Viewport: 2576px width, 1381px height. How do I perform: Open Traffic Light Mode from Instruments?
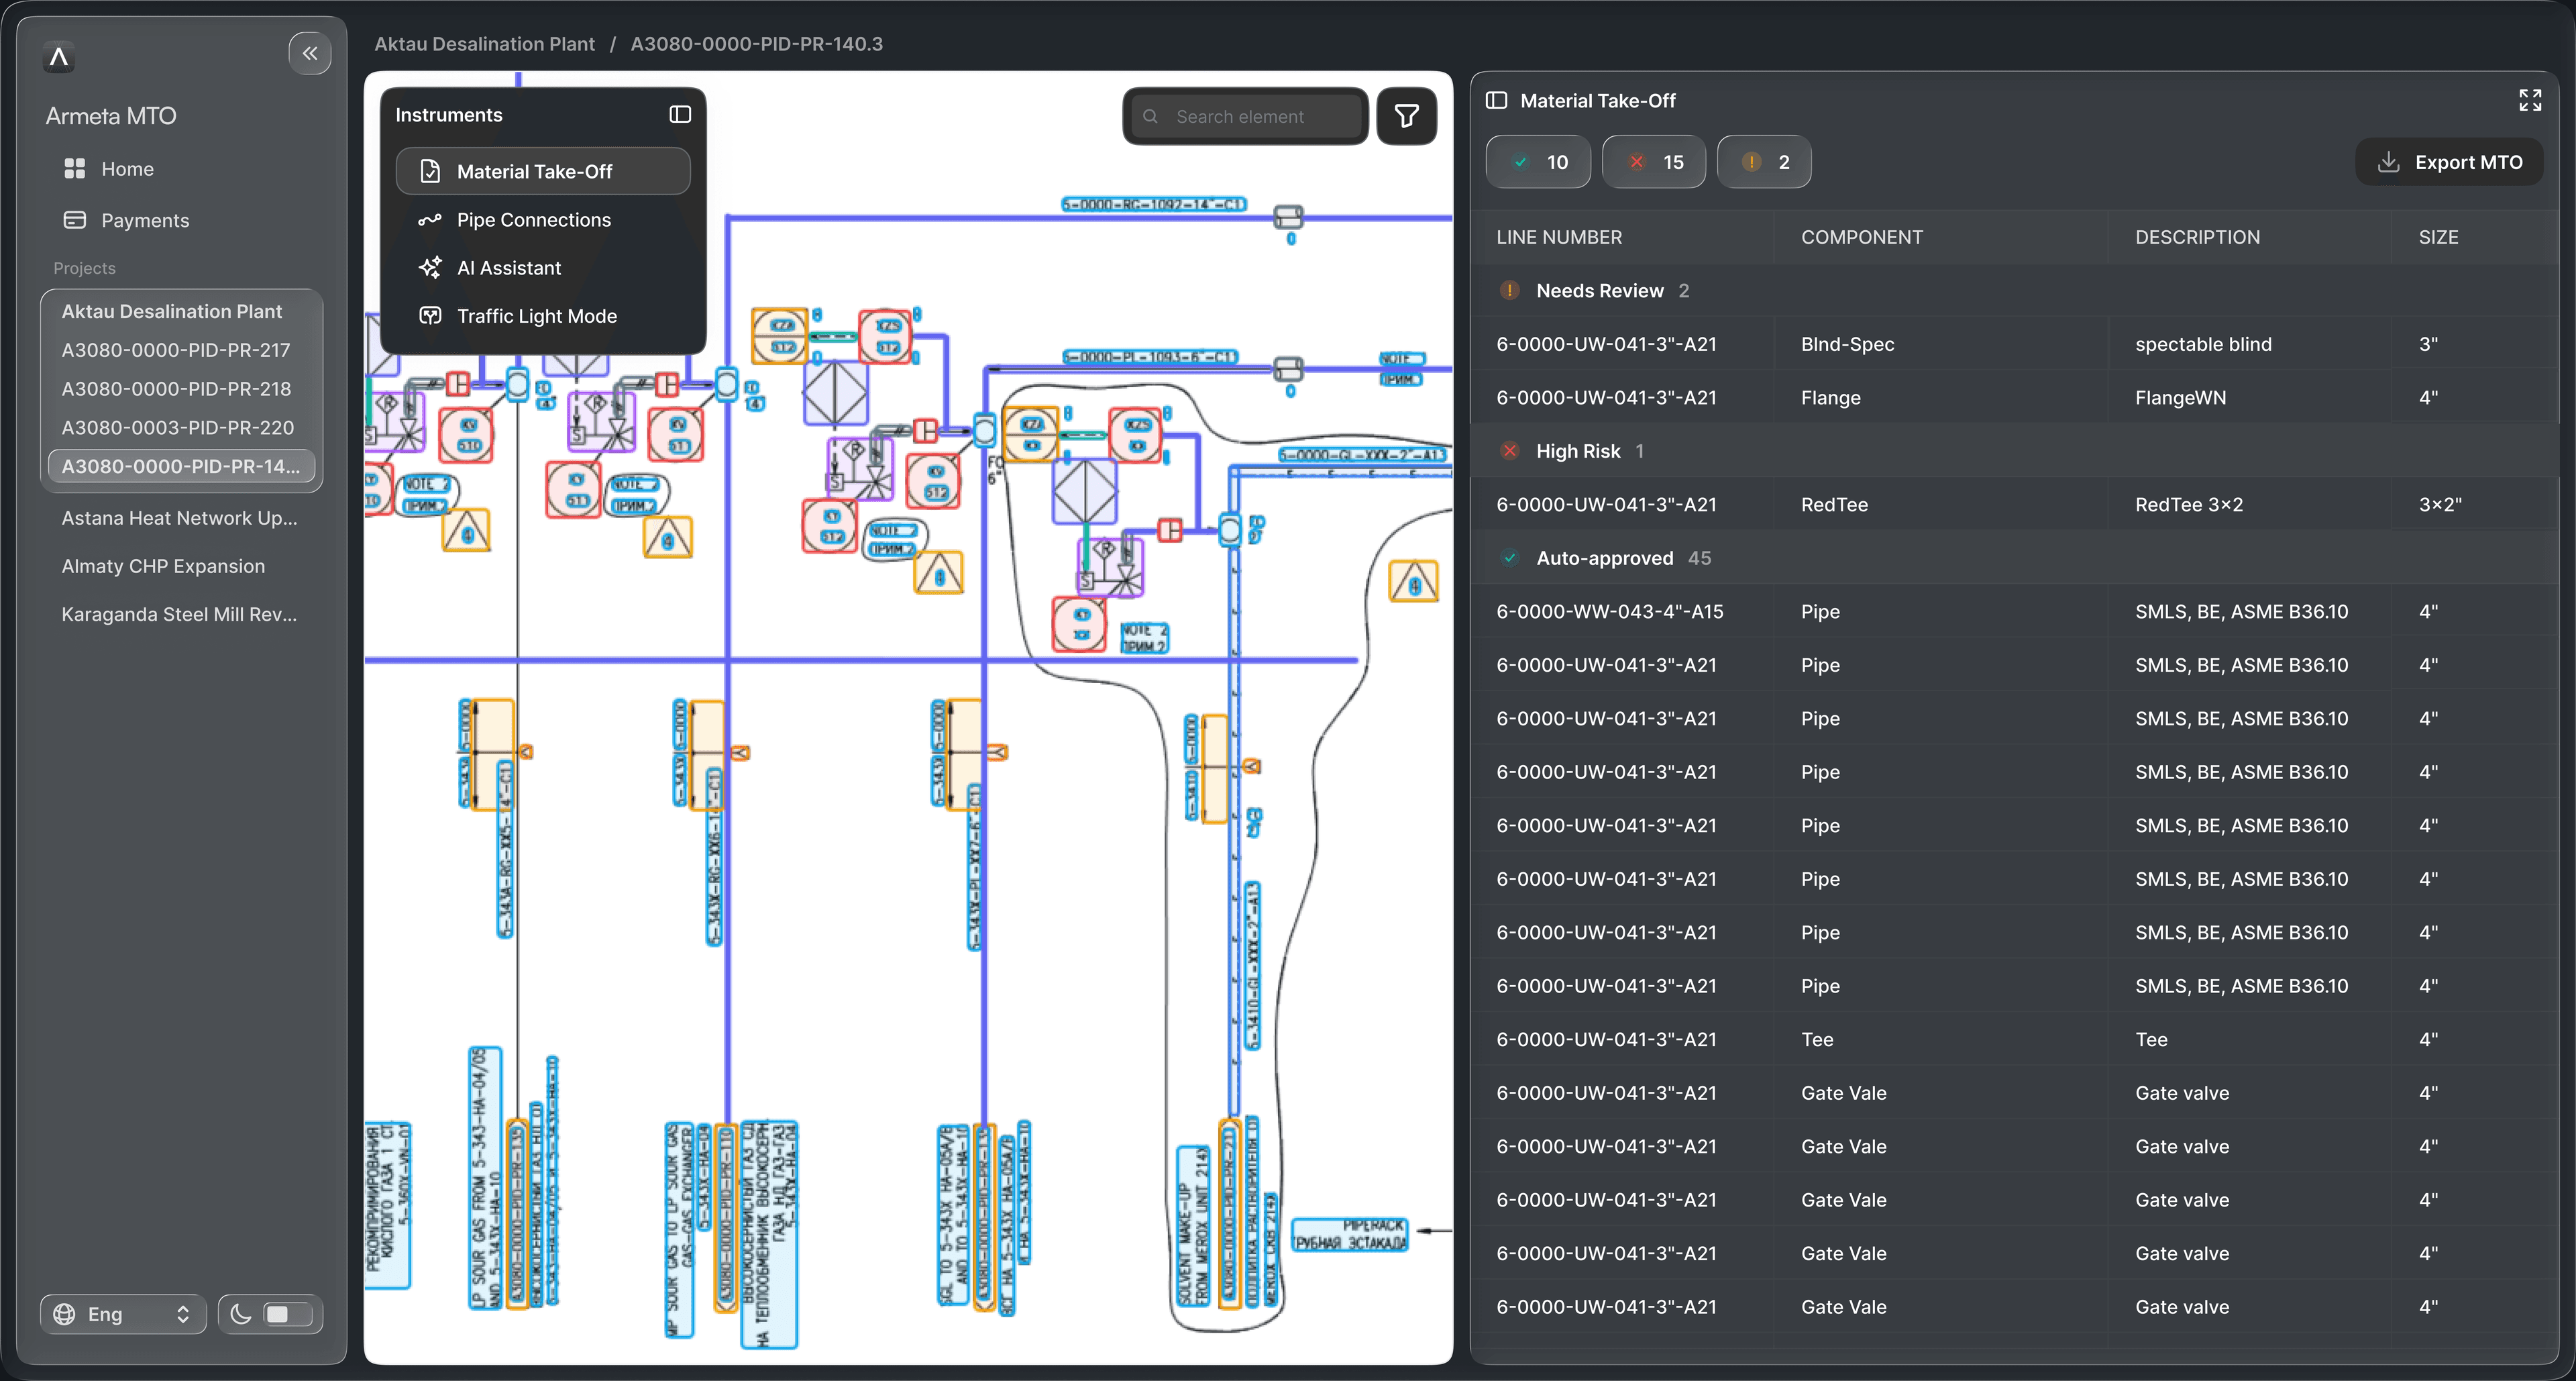(x=537, y=315)
